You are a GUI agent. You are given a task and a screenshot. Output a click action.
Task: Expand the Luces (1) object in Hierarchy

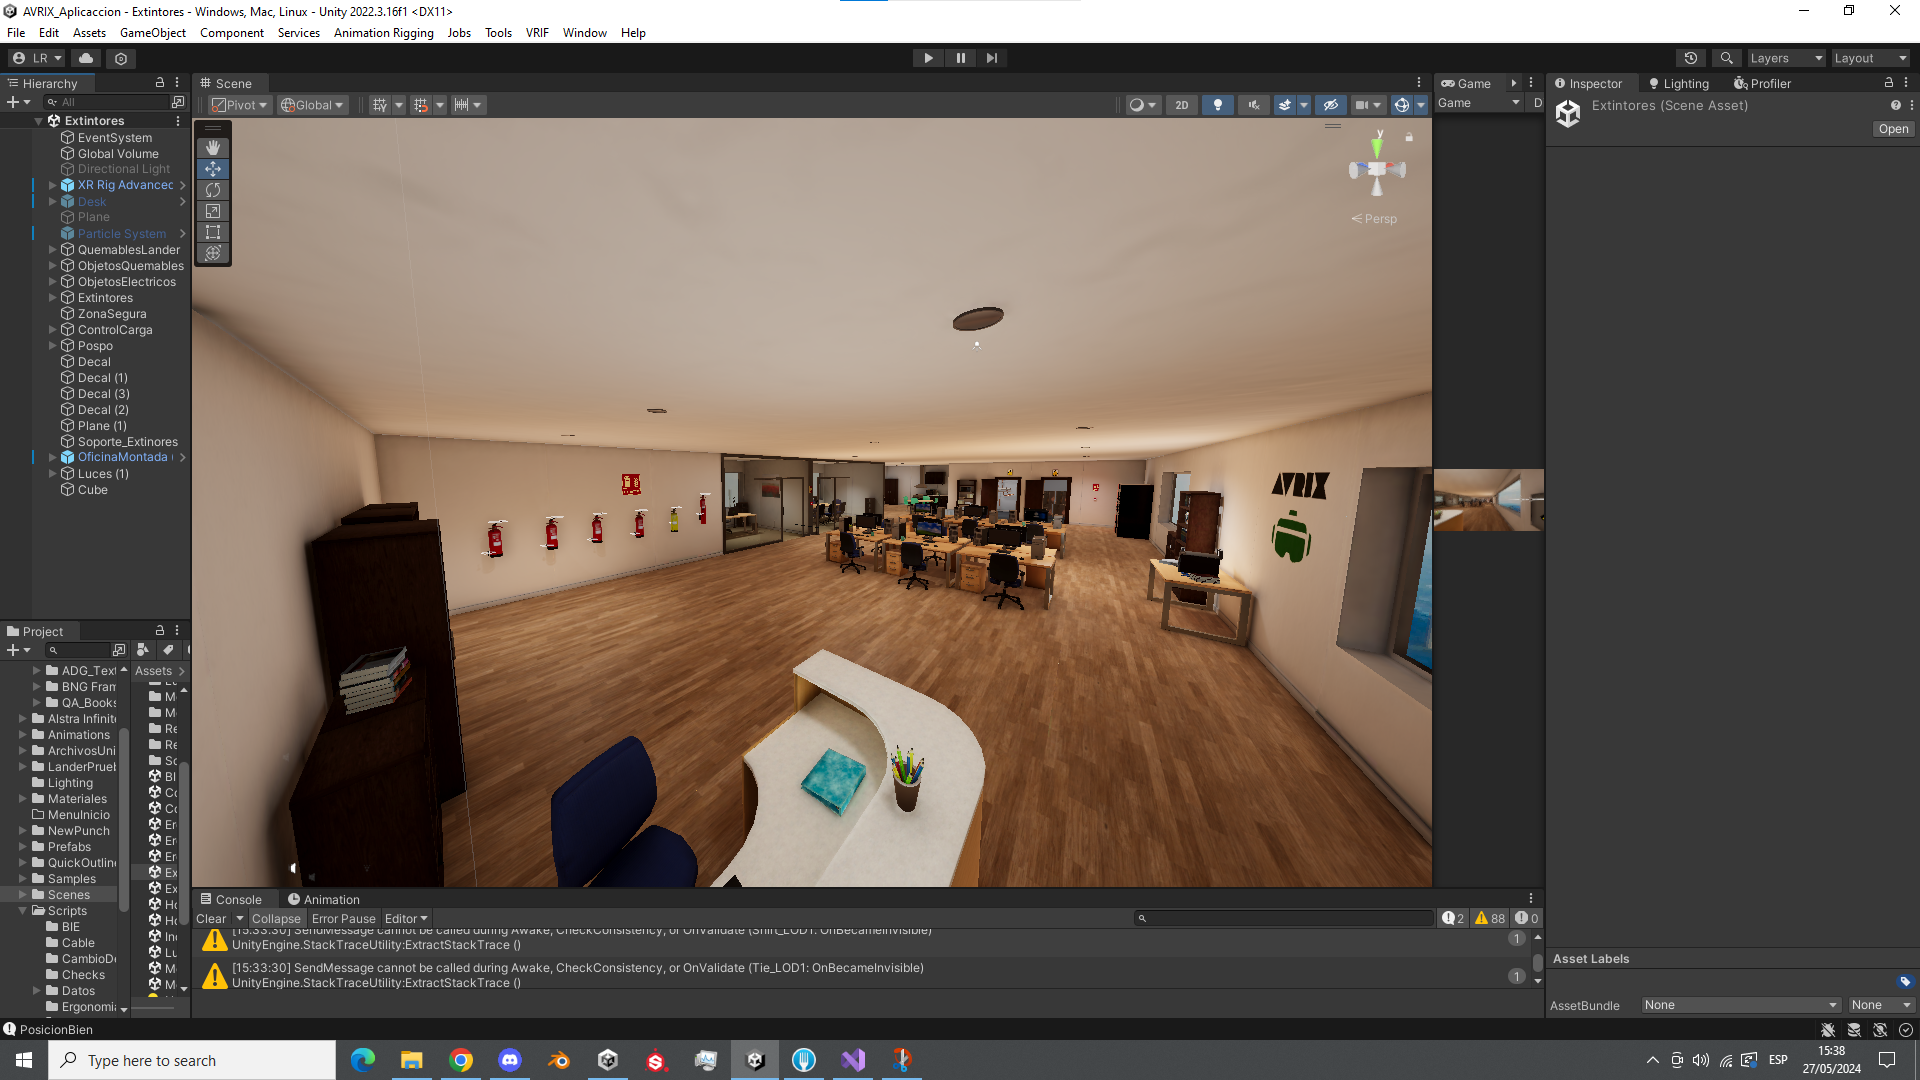[x=52, y=474]
